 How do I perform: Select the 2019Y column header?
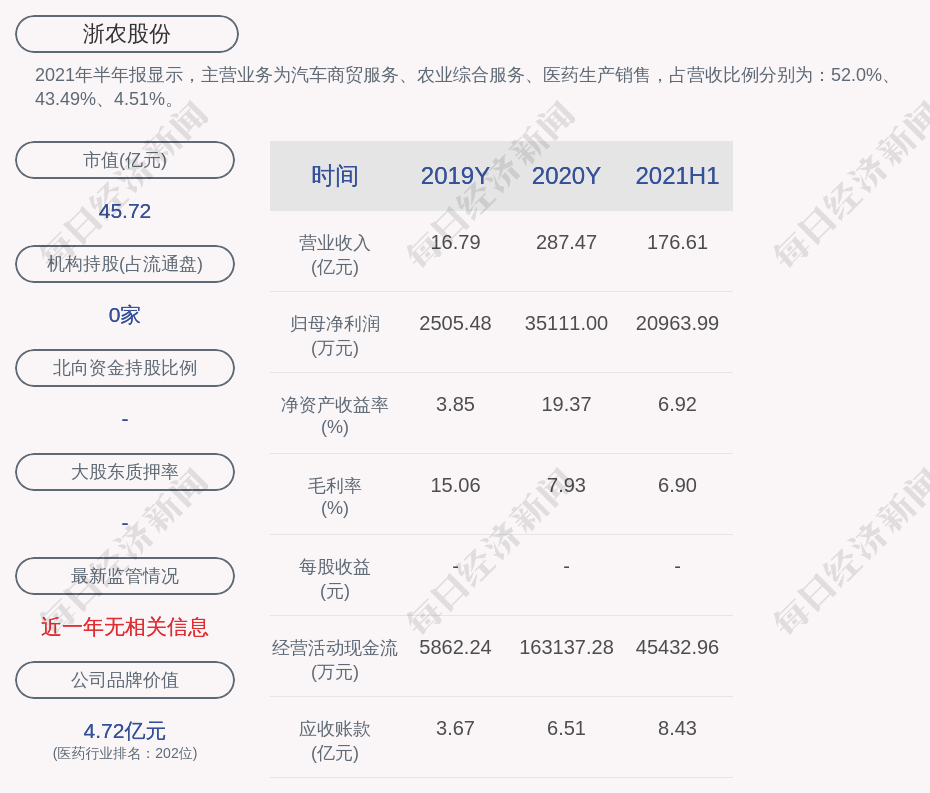[x=455, y=176]
